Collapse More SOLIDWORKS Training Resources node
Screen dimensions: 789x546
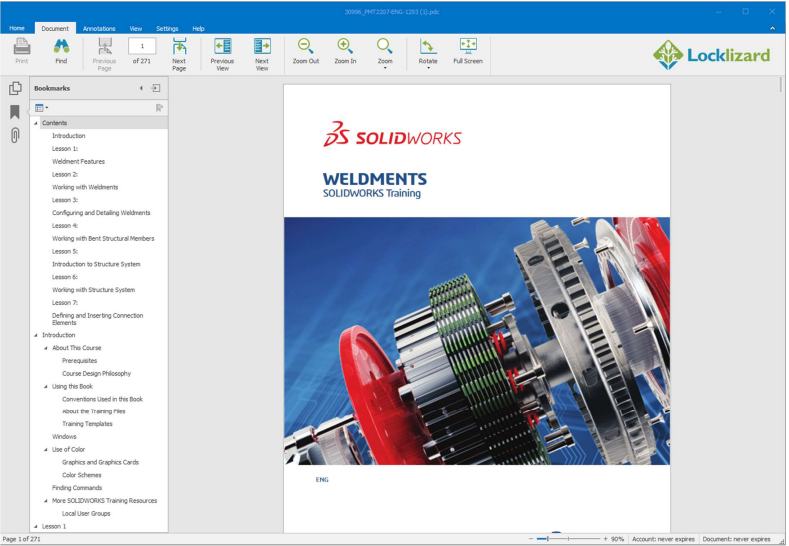46,501
